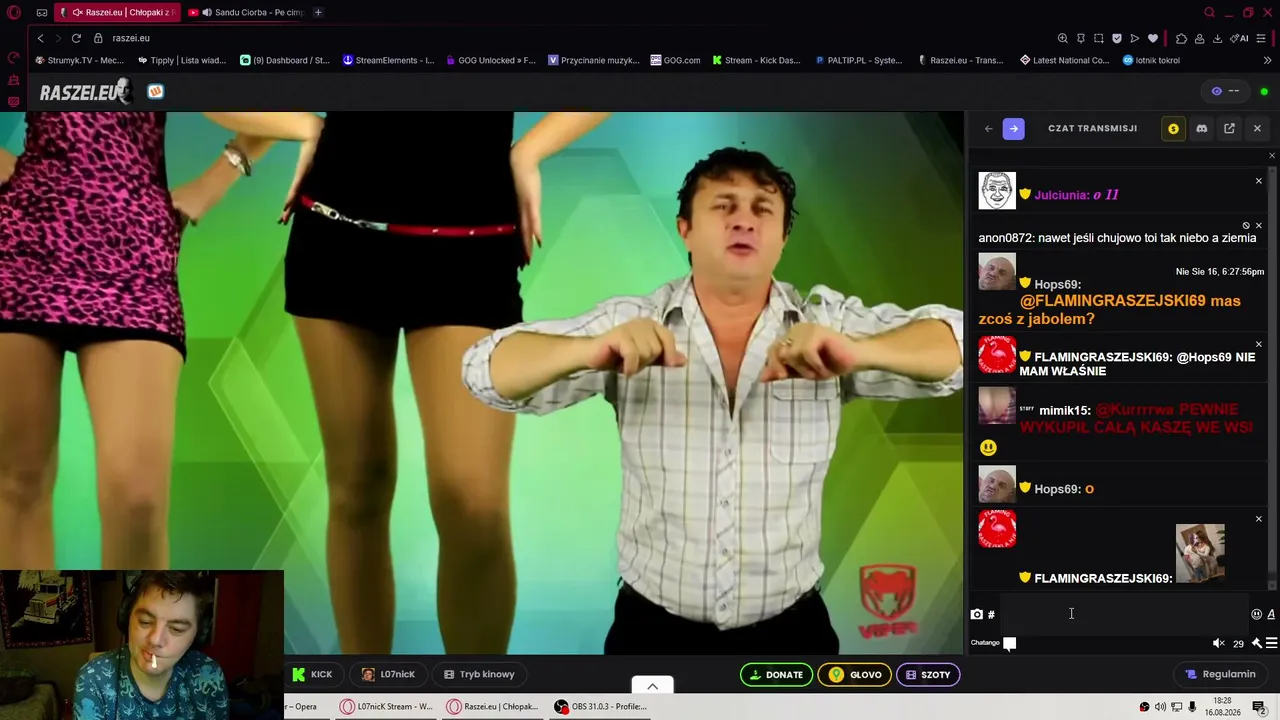Click the SZOTY button
Viewport: 1280px width, 720px height.
(x=928, y=675)
